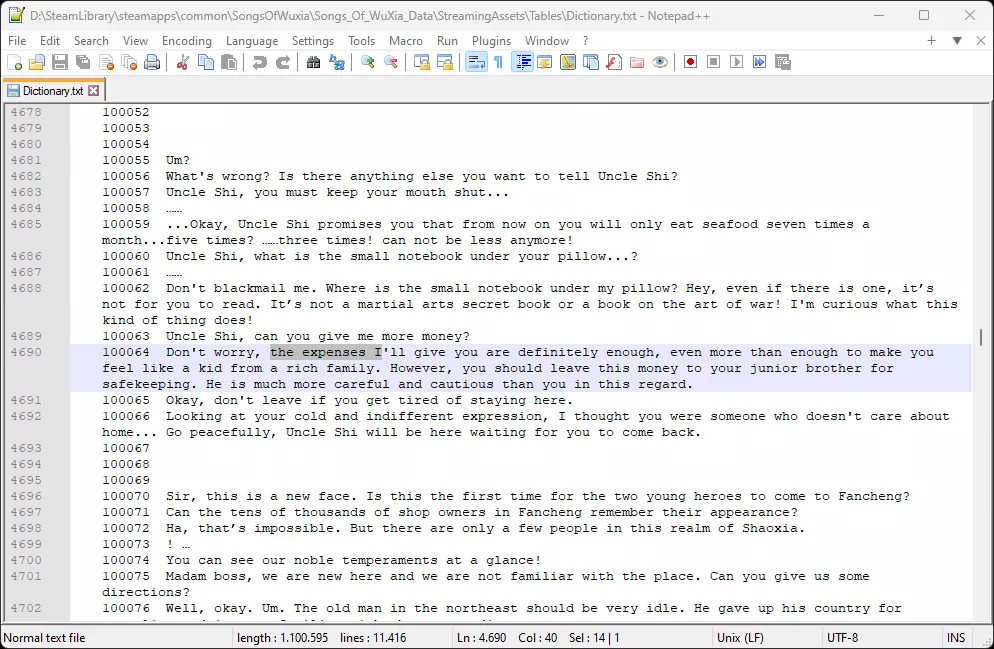Toggle synchronized vertical scrolling

pyautogui.click(x=422, y=62)
